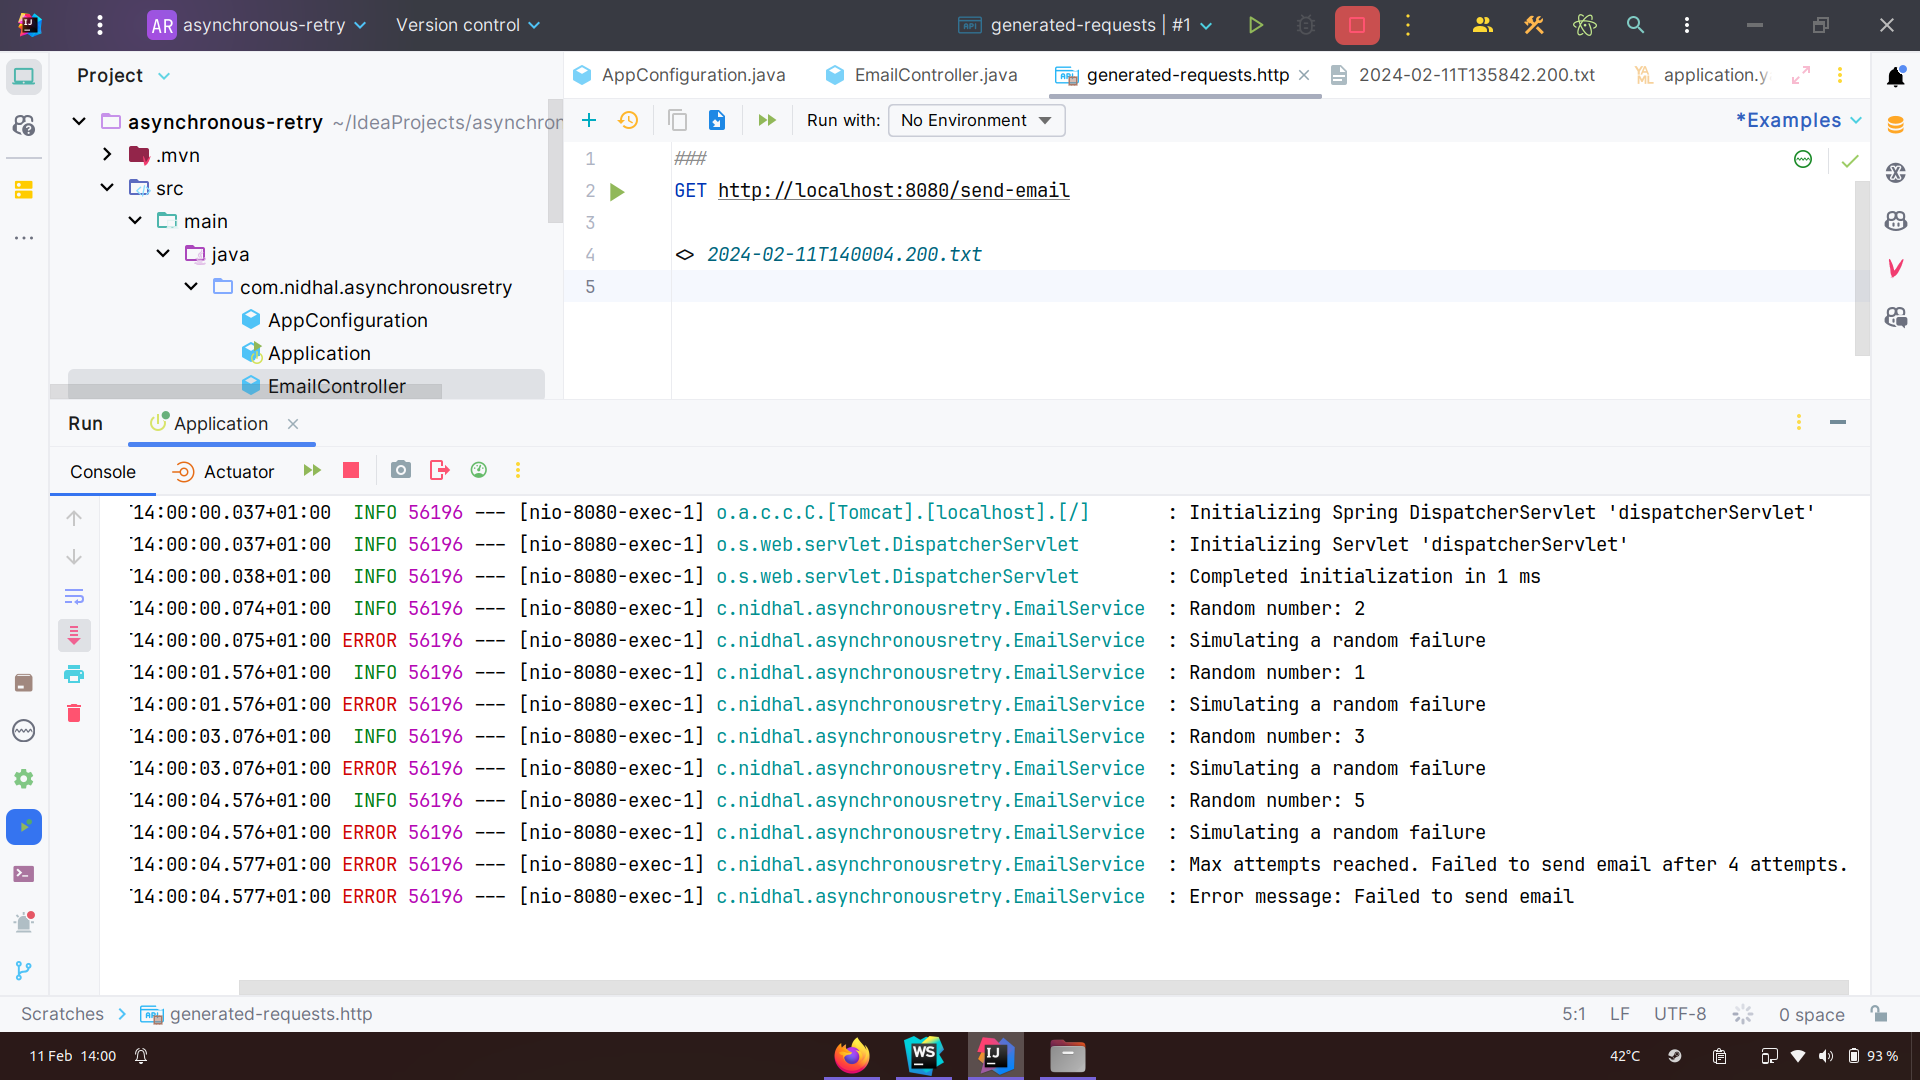Stop the running Application with red stop button
The width and height of the screenshot is (1920, 1080).
(350, 470)
